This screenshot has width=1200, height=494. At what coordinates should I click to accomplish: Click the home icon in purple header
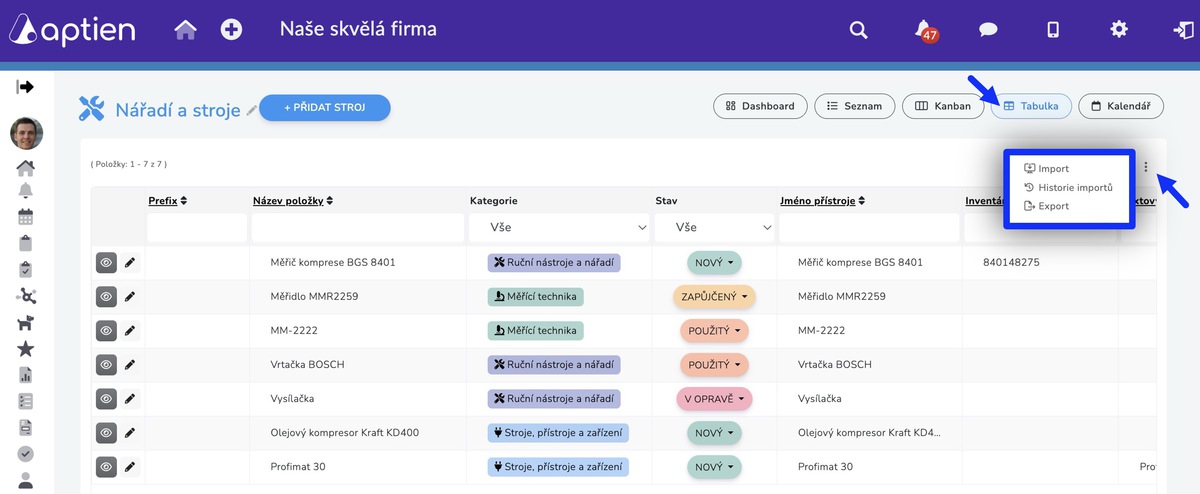point(186,30)
